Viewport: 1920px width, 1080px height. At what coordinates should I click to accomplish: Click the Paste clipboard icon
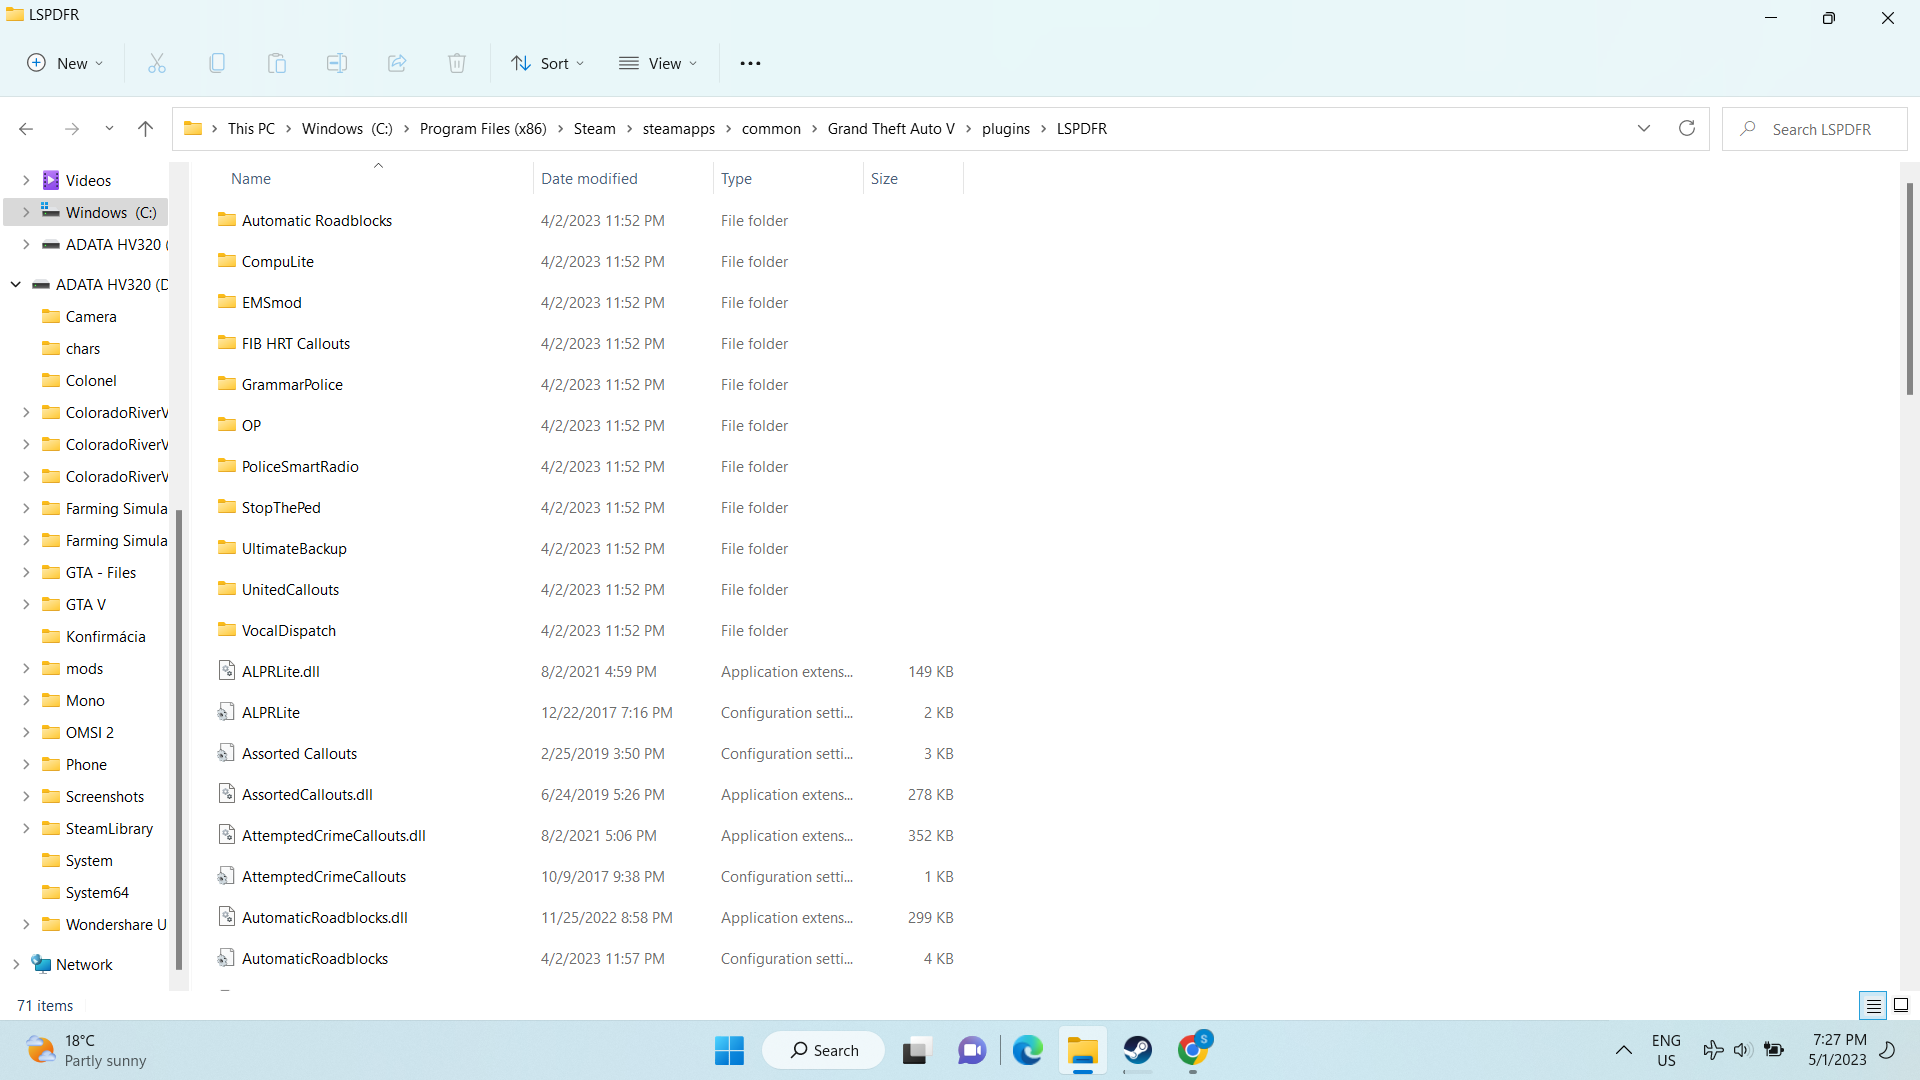[x=277, y=63]
